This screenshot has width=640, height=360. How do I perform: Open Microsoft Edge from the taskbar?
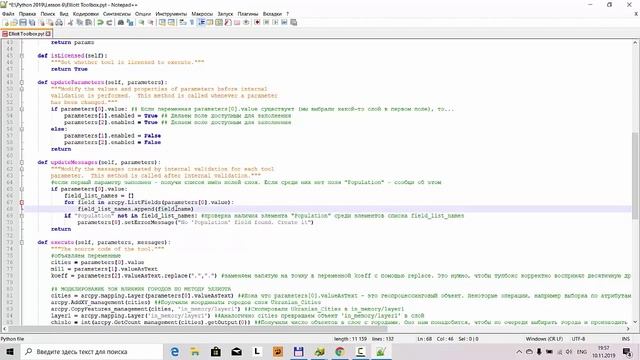[x=175, y=351]
